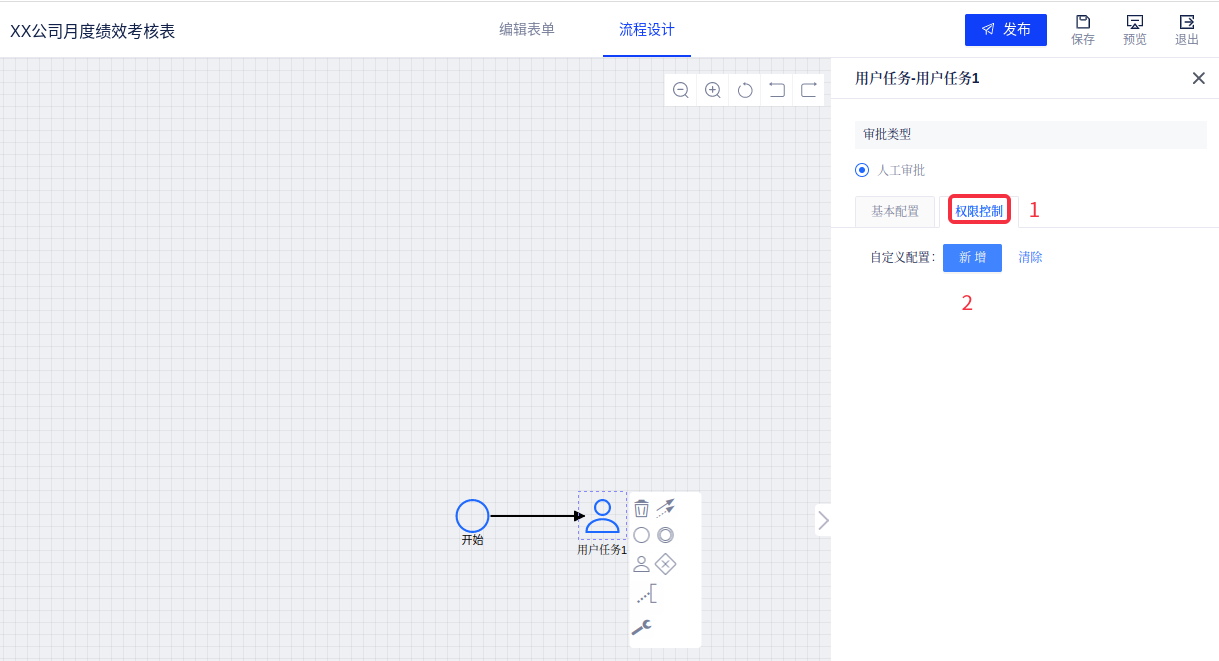Open the 基本配置 tab
The width and height of the screenshot is (1219, 661).
point(895,211)
